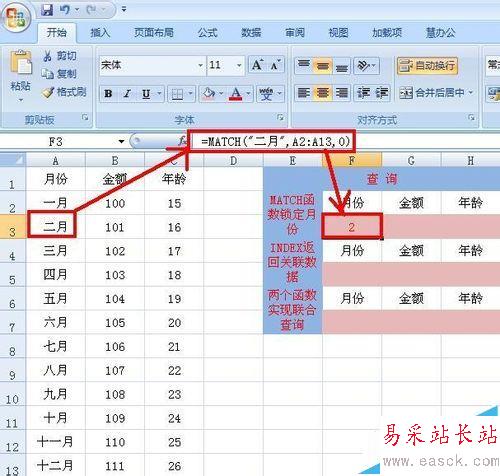Align text to middle vertically

(x=322, y=65)
